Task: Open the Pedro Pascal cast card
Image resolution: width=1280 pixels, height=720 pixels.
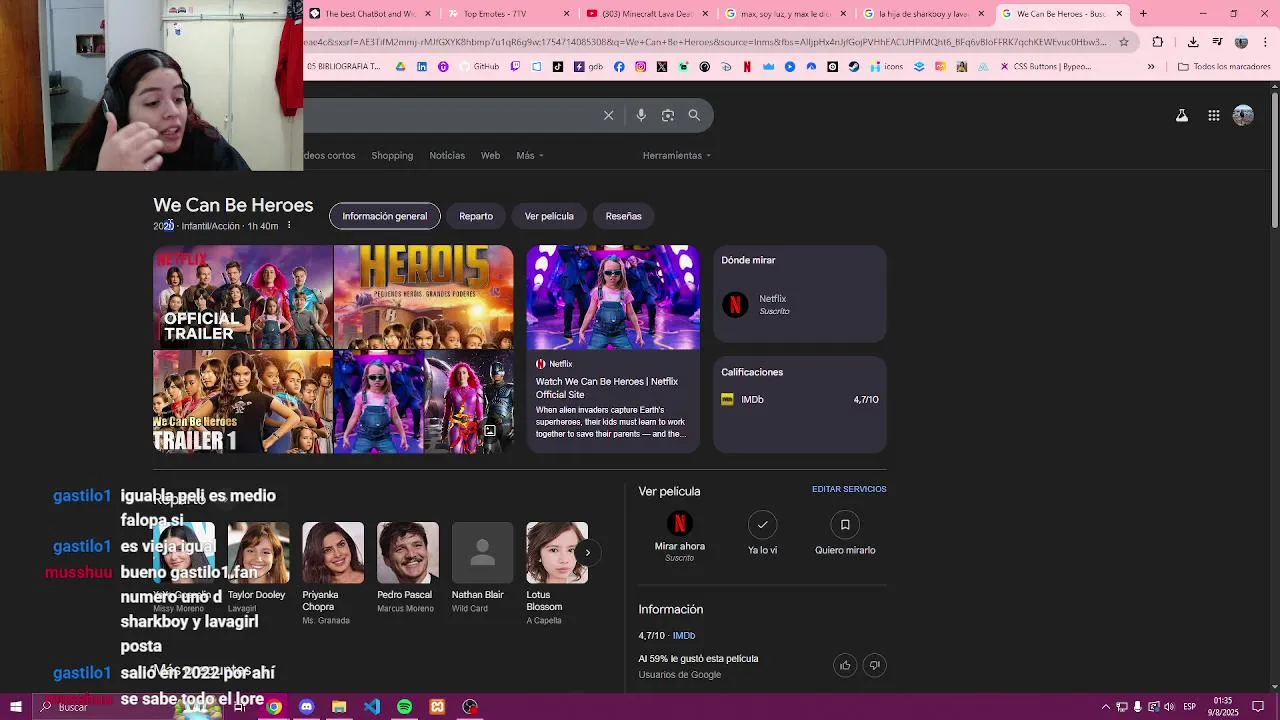Action: [407, 566]
